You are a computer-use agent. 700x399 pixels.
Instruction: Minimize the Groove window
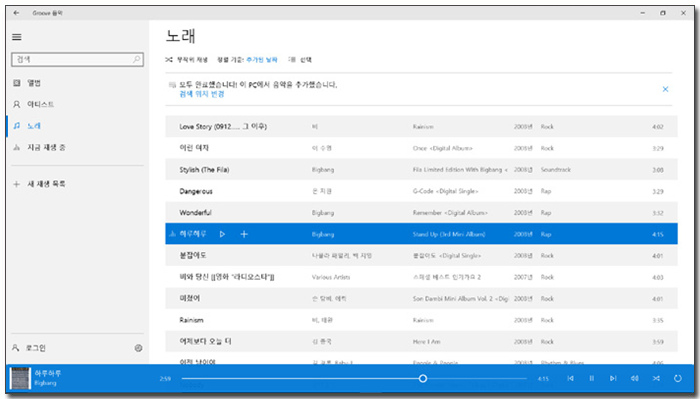(643, 13)
